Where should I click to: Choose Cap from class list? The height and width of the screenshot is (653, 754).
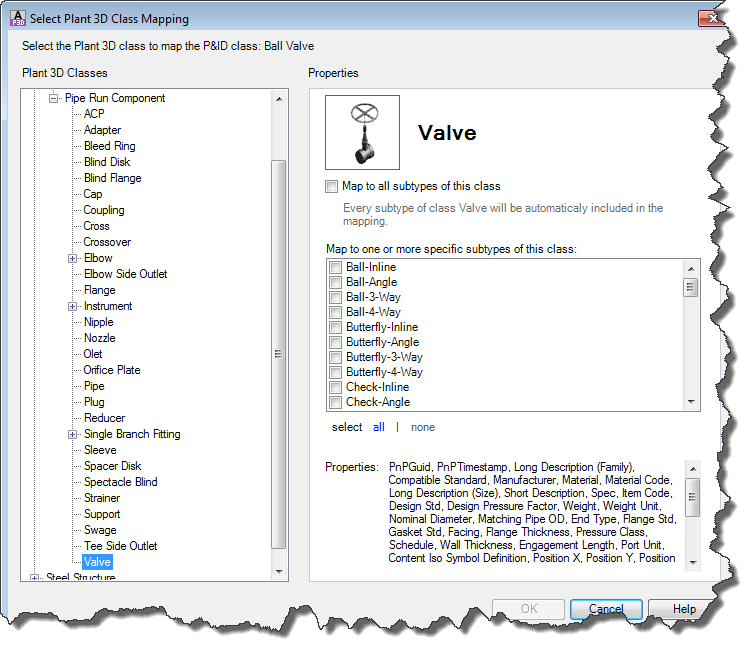tap(93, 194)
